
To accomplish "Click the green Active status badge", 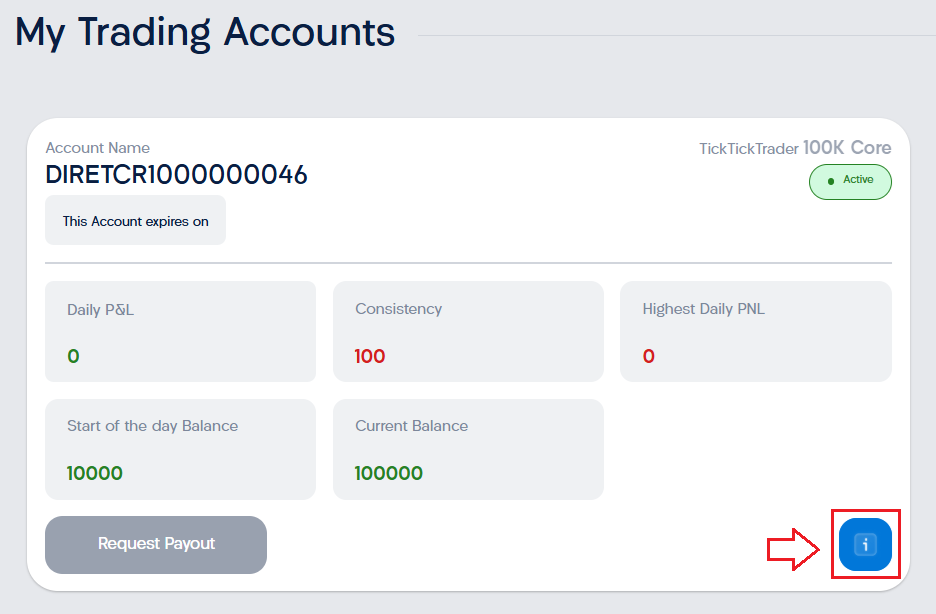I will coord(850,181).
